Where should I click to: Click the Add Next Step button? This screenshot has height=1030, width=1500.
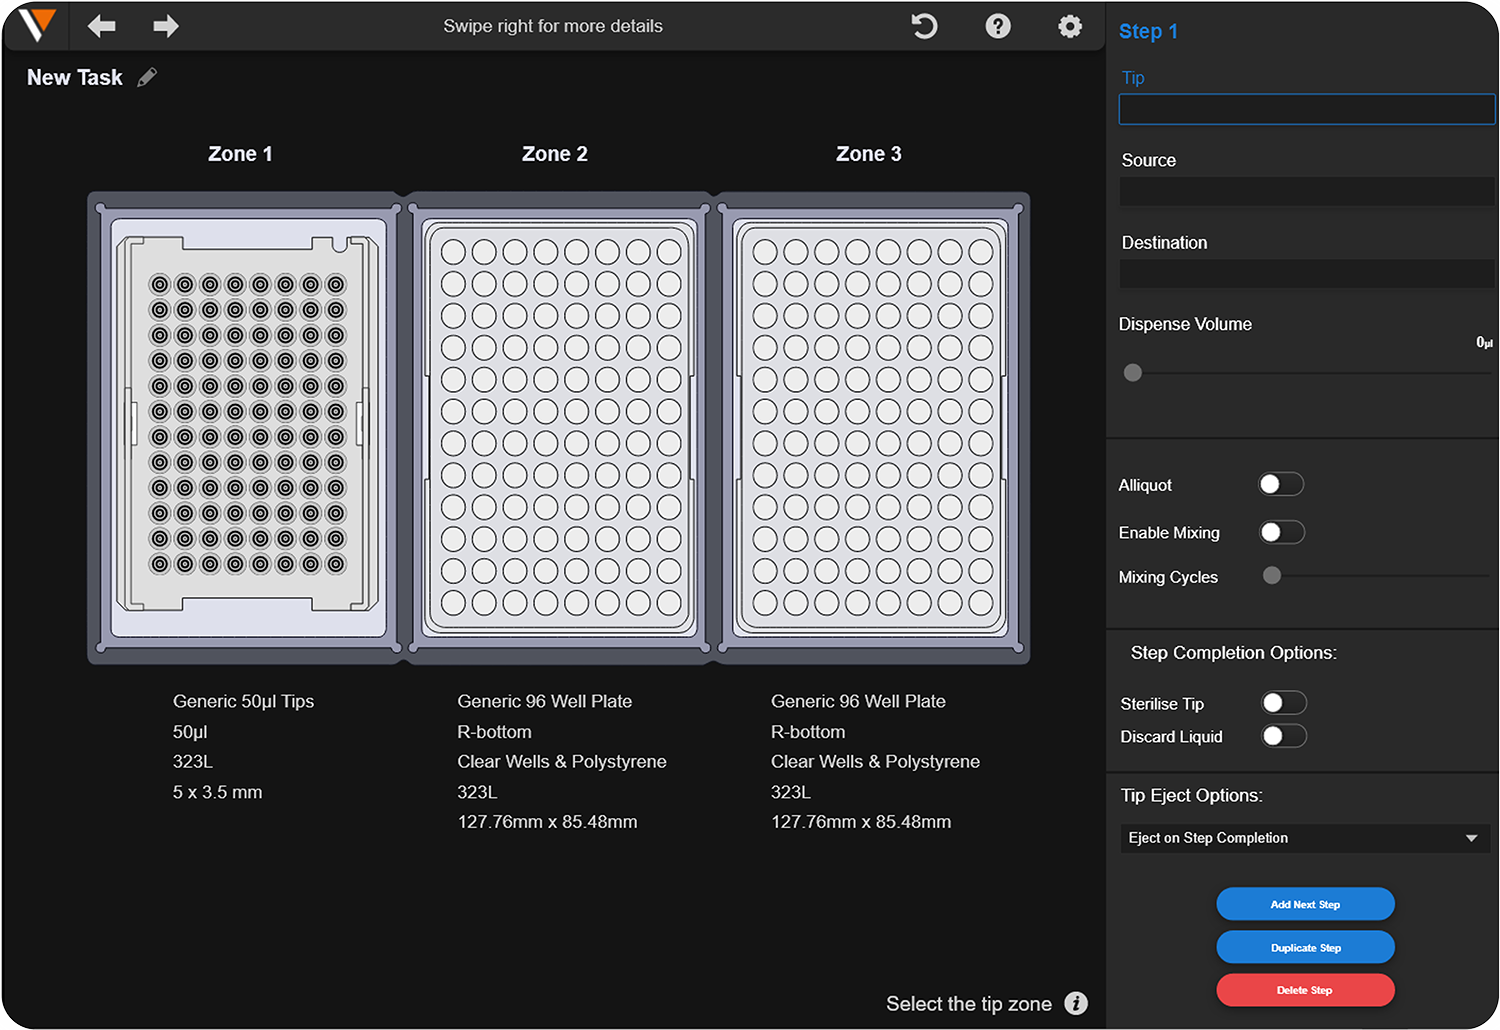(x=1305, y=904)
